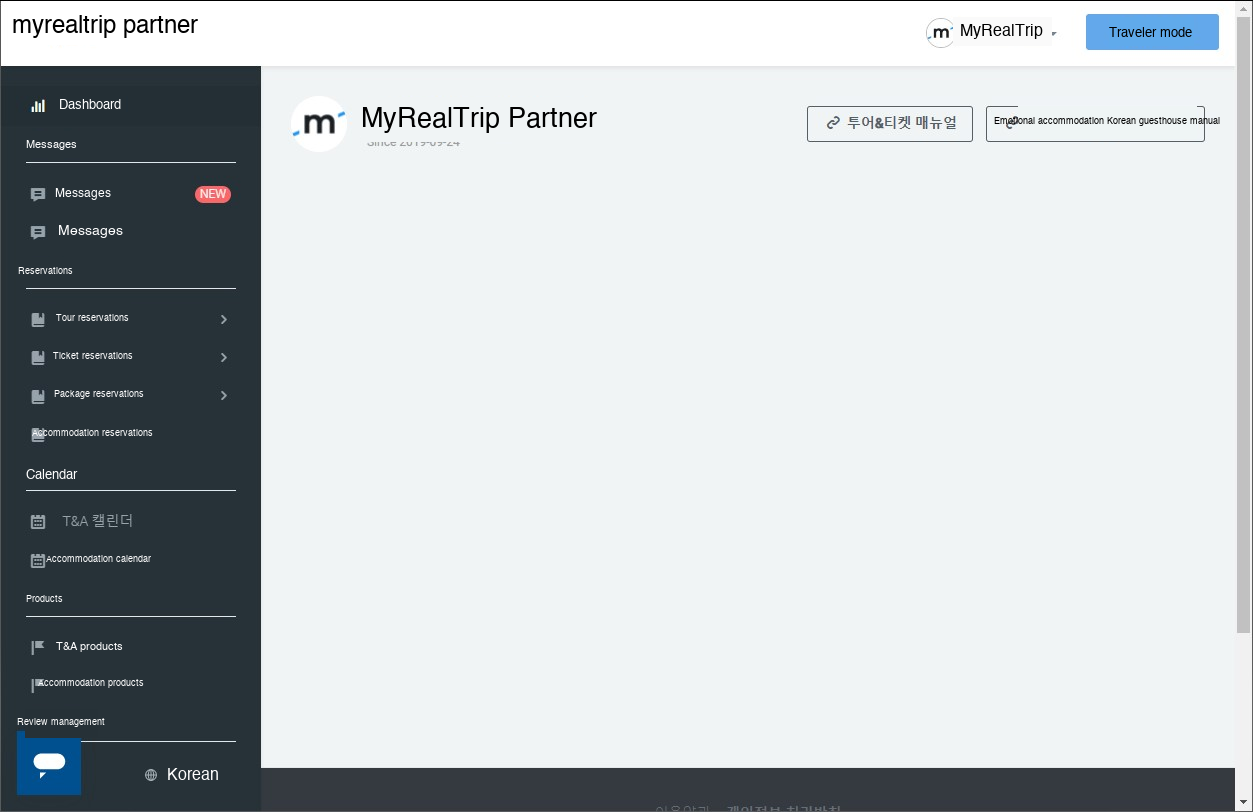This screenshot has height=812, width=1253.
Task: Expand the Tour reservations chevron
Action: point(224,320)
